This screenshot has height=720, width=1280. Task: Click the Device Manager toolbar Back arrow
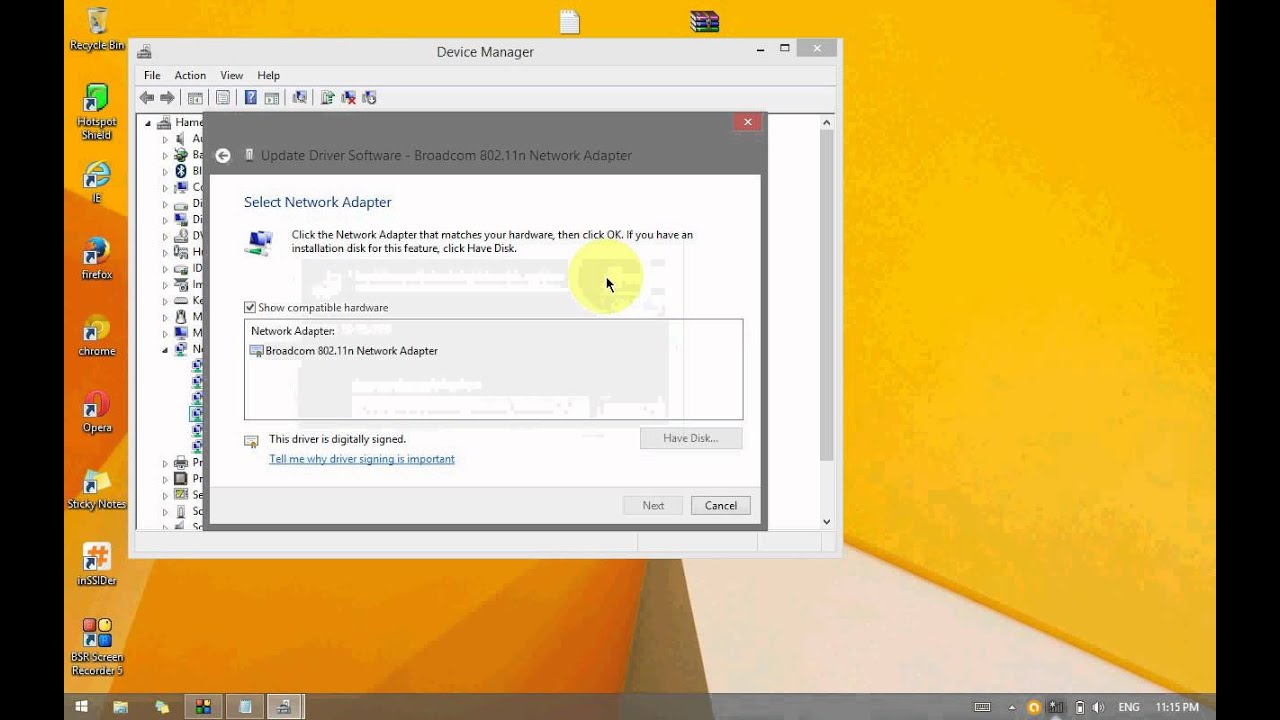point(147,97)
